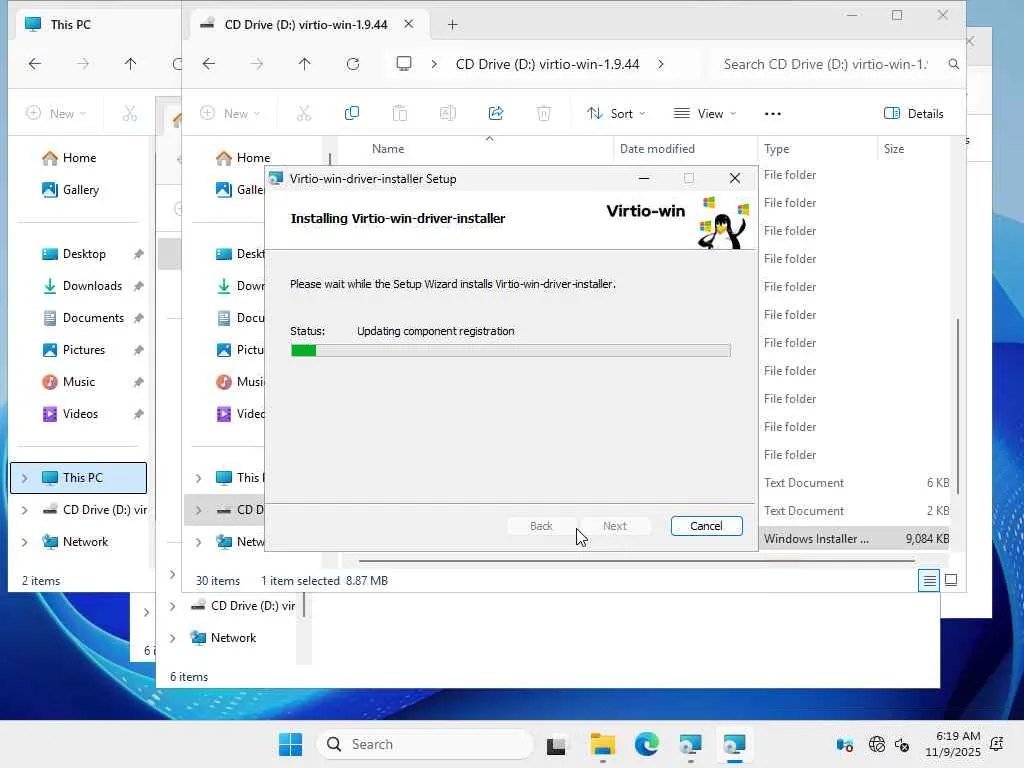The image size is (1024, 768).
Task: Expand CD Drive (D:) node in leftmost window
Action: [x=25, y=509]
